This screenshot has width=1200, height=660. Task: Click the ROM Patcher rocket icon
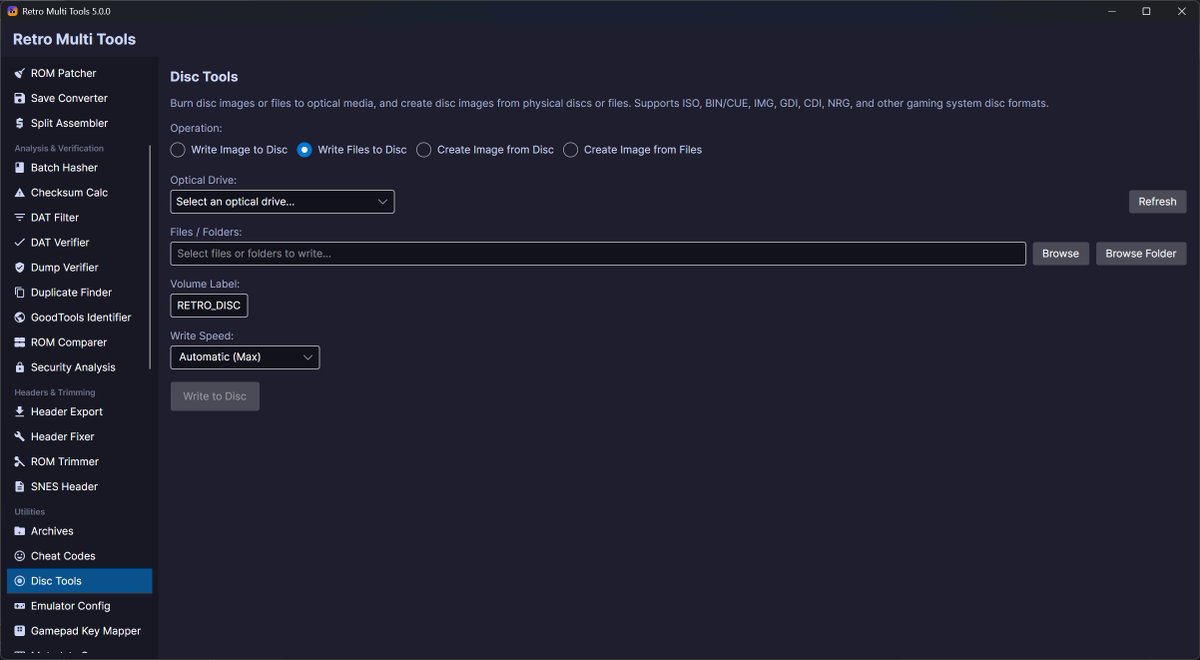20,73
